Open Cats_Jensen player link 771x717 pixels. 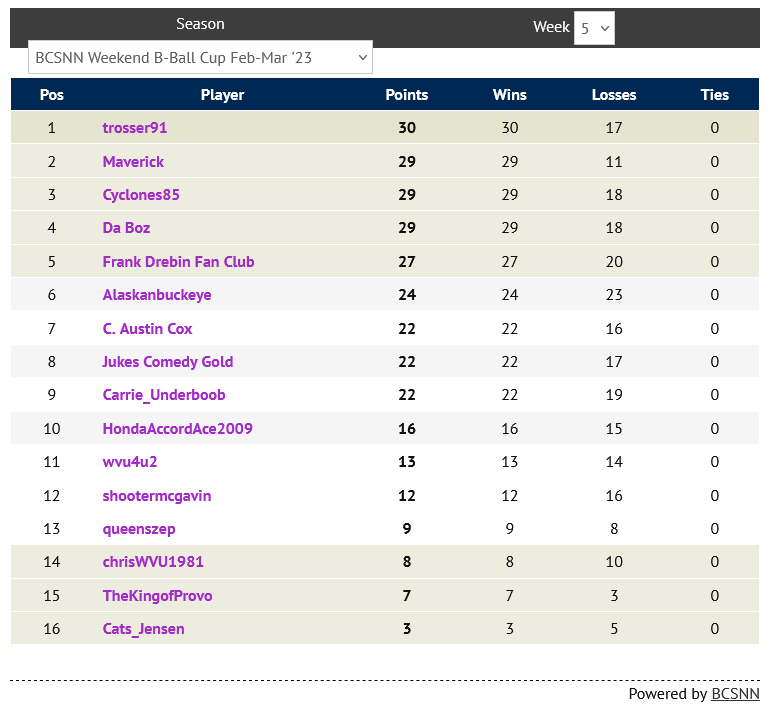(143, 629)
